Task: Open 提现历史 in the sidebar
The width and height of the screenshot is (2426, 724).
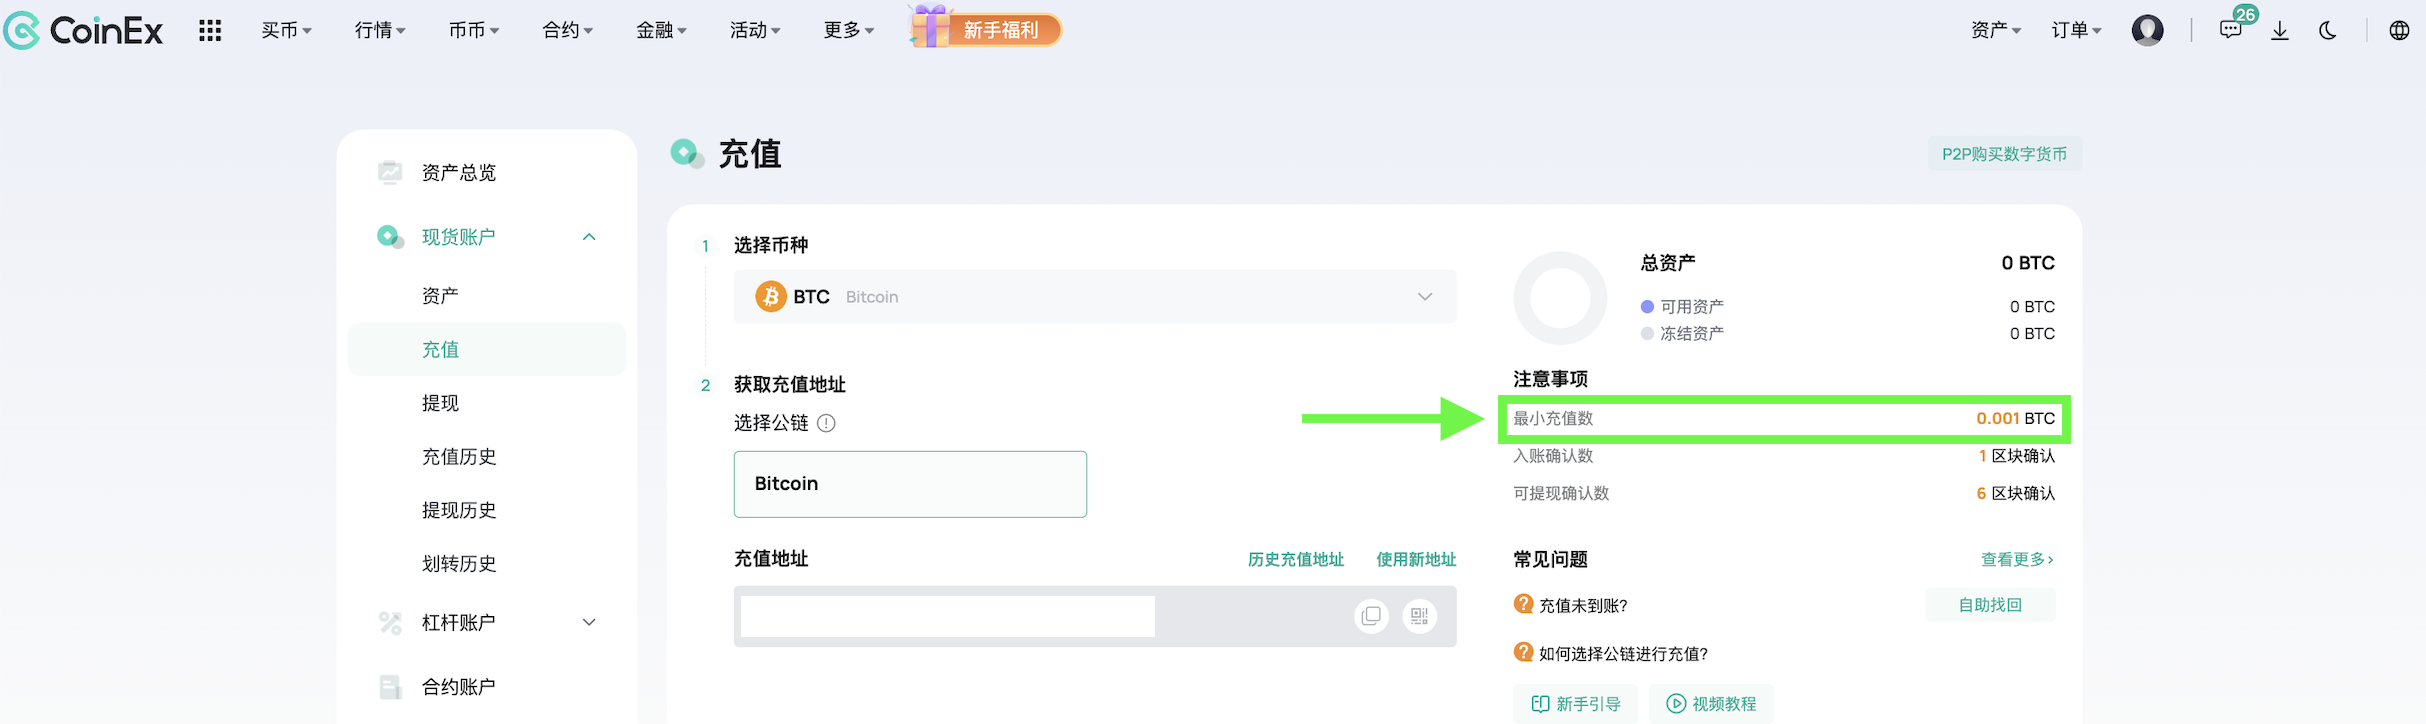Action: click(x=459, y=510)
